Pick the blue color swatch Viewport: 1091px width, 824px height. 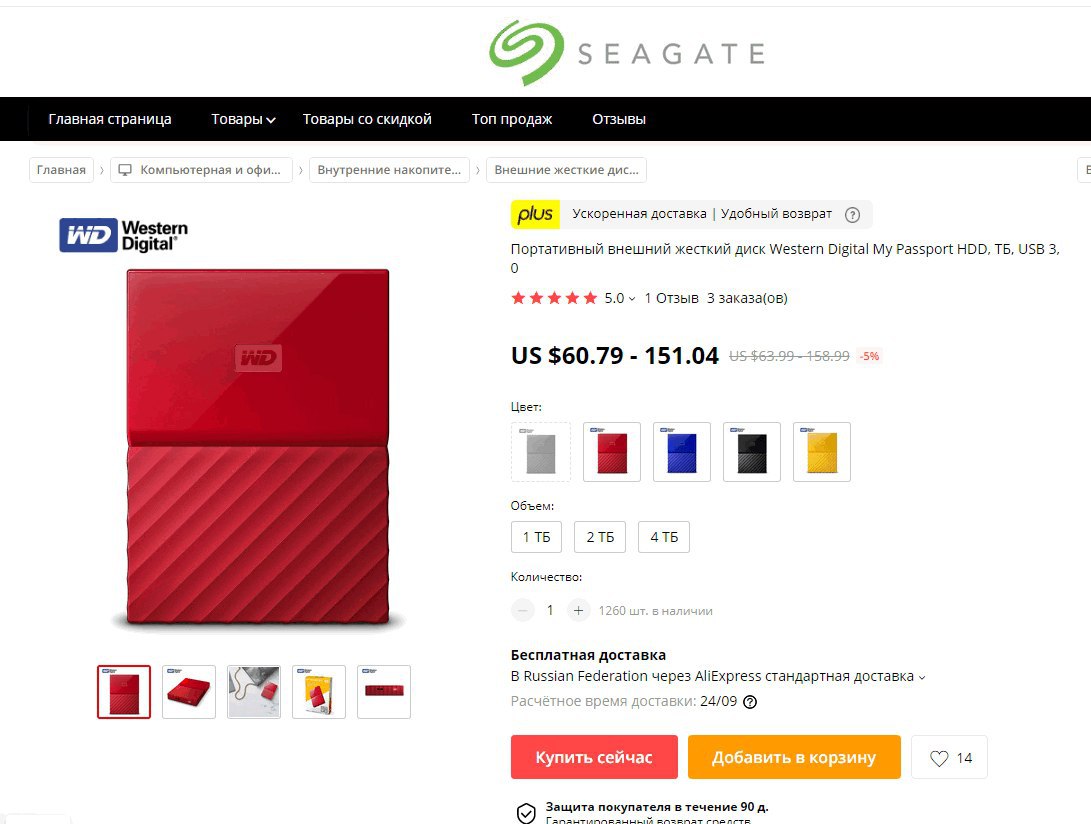click(682, 452)
